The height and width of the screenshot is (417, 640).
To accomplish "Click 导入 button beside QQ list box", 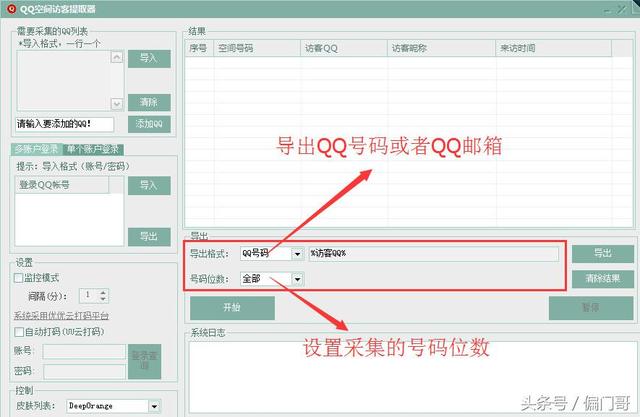I will click(x=149, y=59).
